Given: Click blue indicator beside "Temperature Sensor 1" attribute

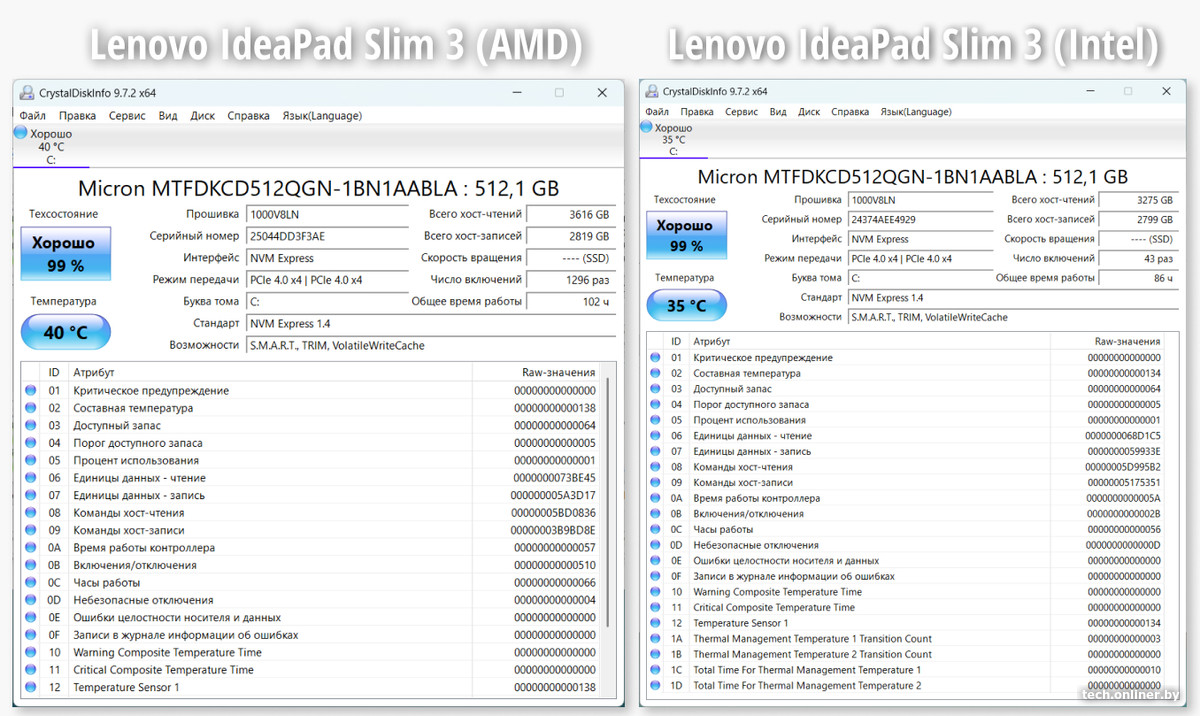Looking at the screenshot, I should coord(31,687).
